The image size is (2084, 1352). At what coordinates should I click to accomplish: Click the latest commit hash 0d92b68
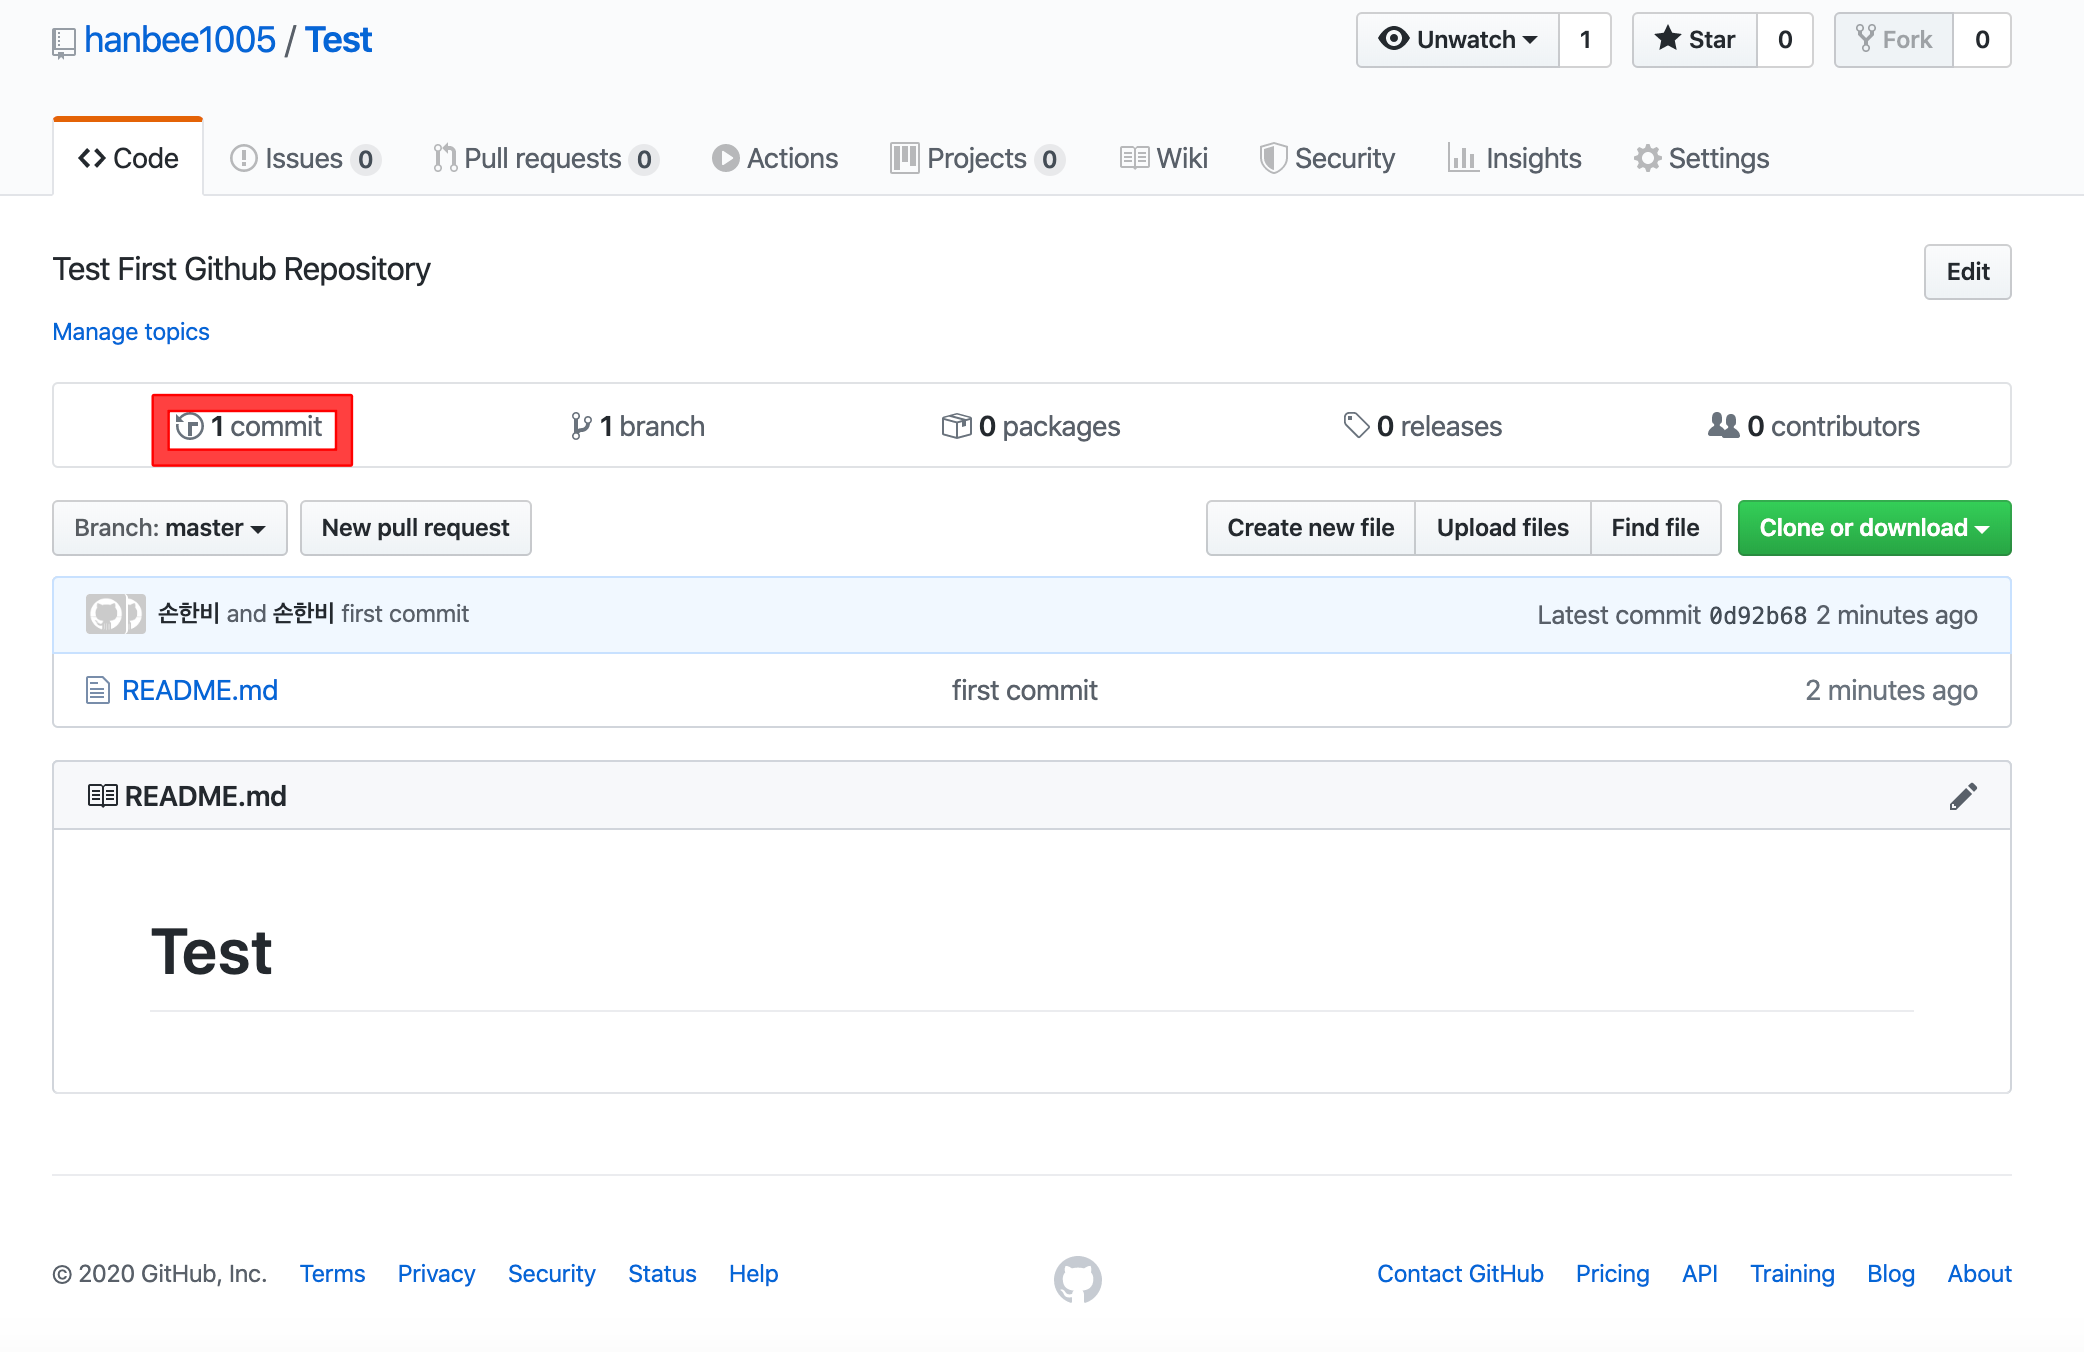pyautogui.click(x=1757, y=616)
